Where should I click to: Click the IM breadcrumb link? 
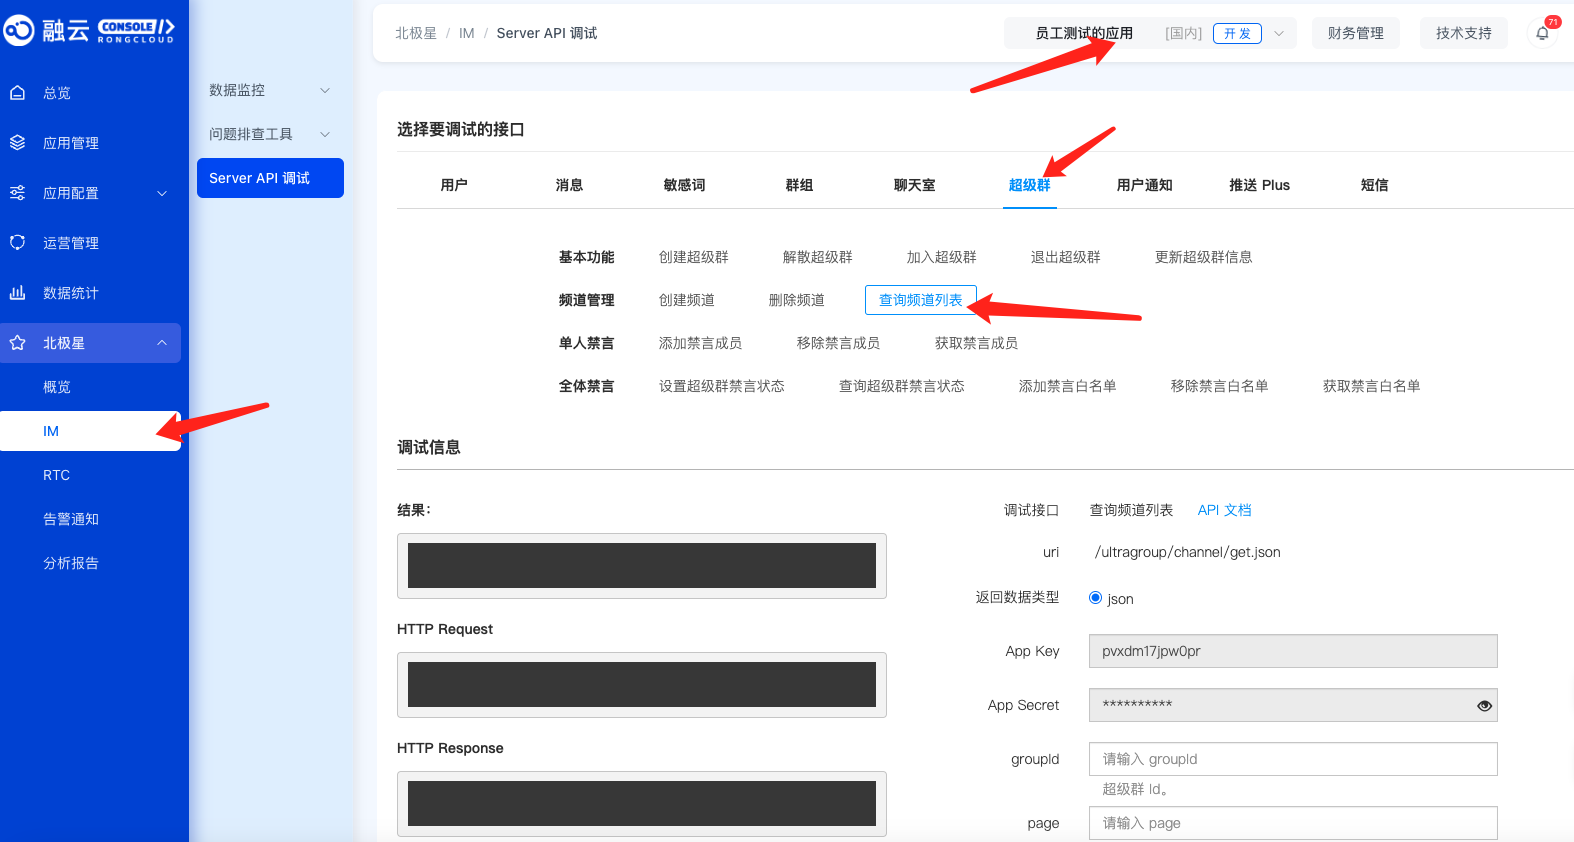(x=466, y=33)
